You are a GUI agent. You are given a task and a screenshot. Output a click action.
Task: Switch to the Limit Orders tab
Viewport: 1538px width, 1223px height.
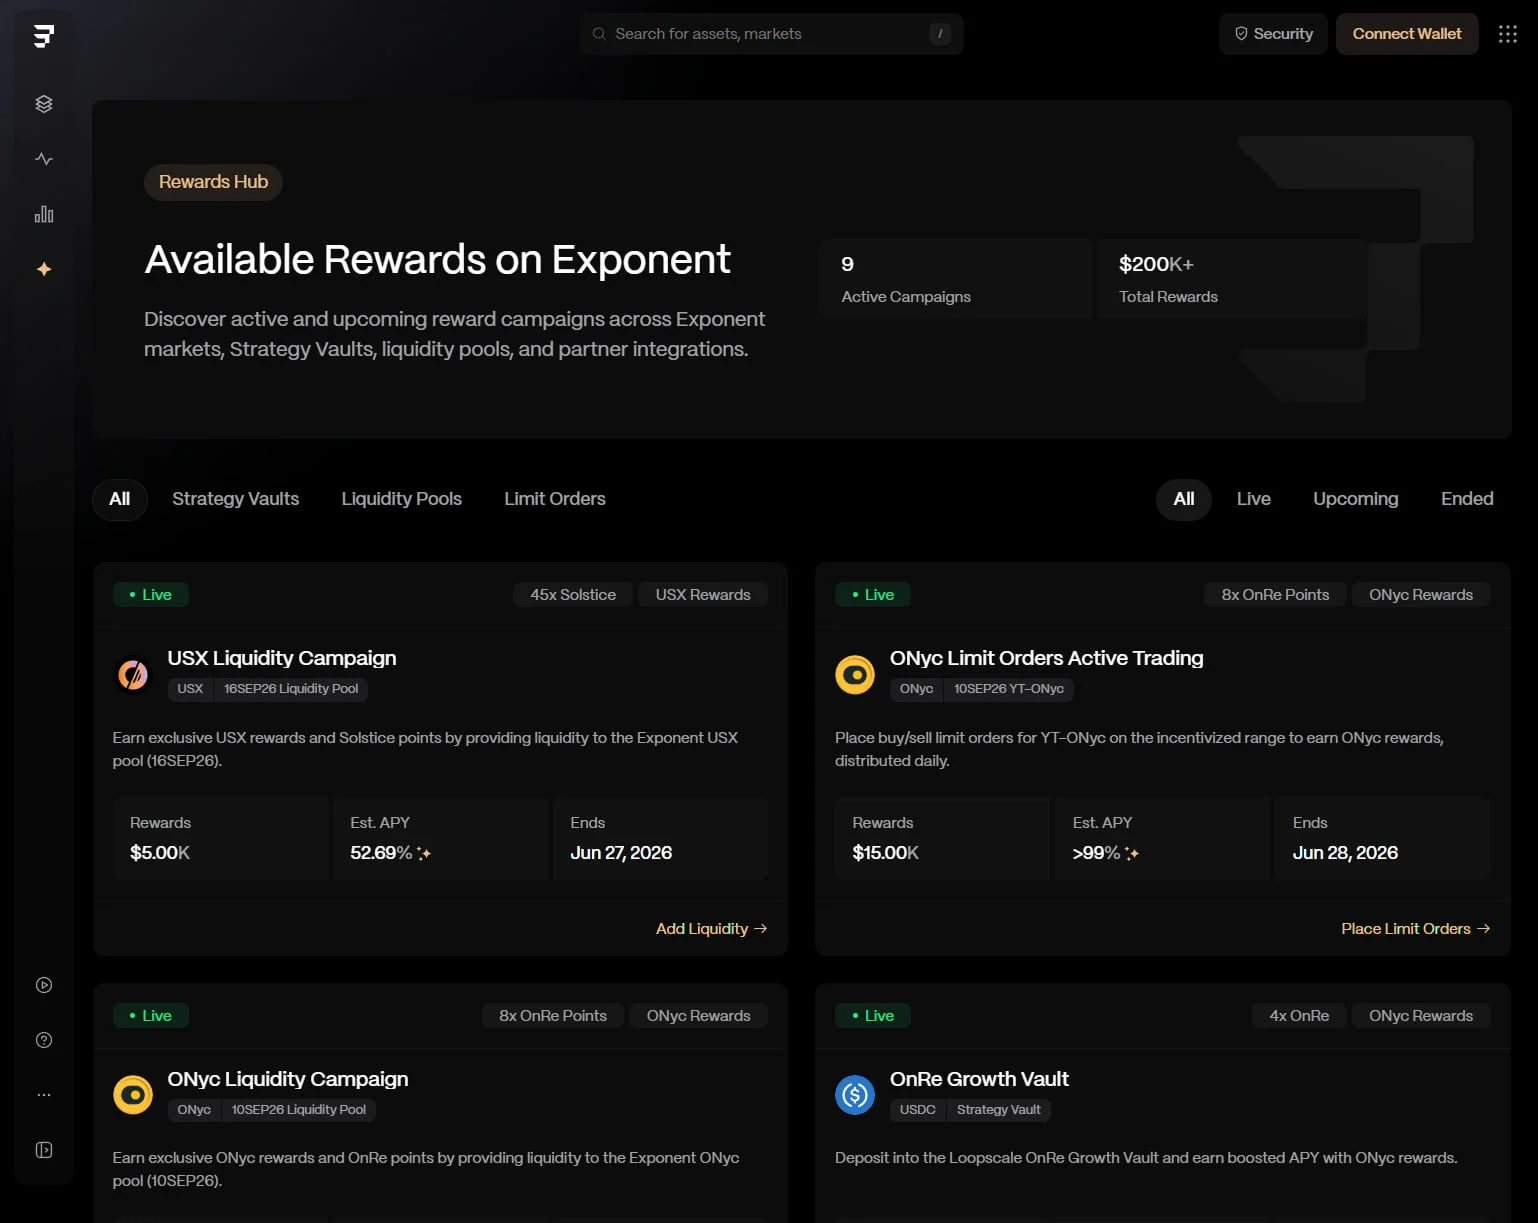555,499
